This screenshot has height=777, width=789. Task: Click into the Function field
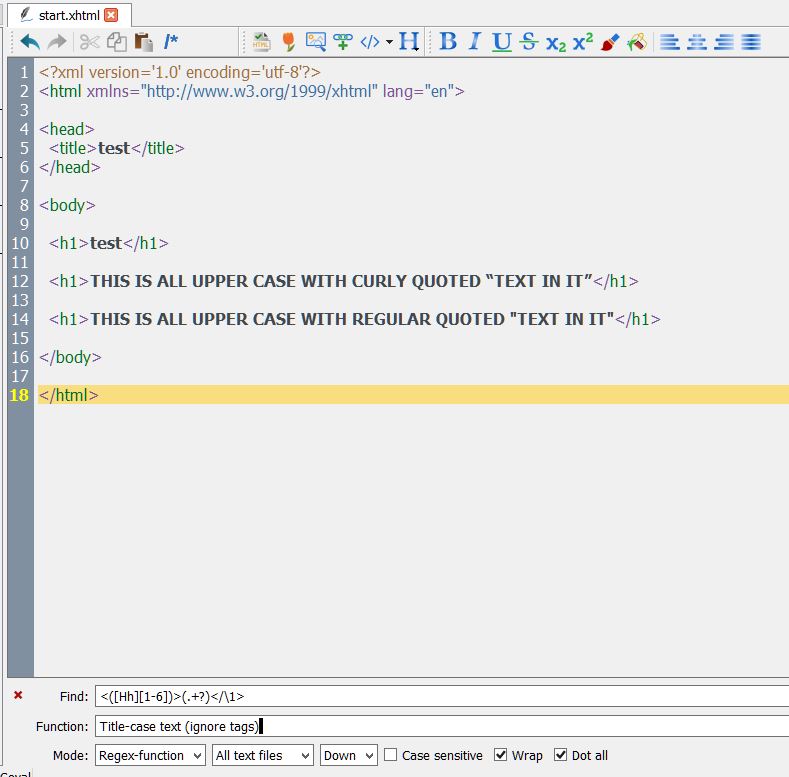(442, 726)
